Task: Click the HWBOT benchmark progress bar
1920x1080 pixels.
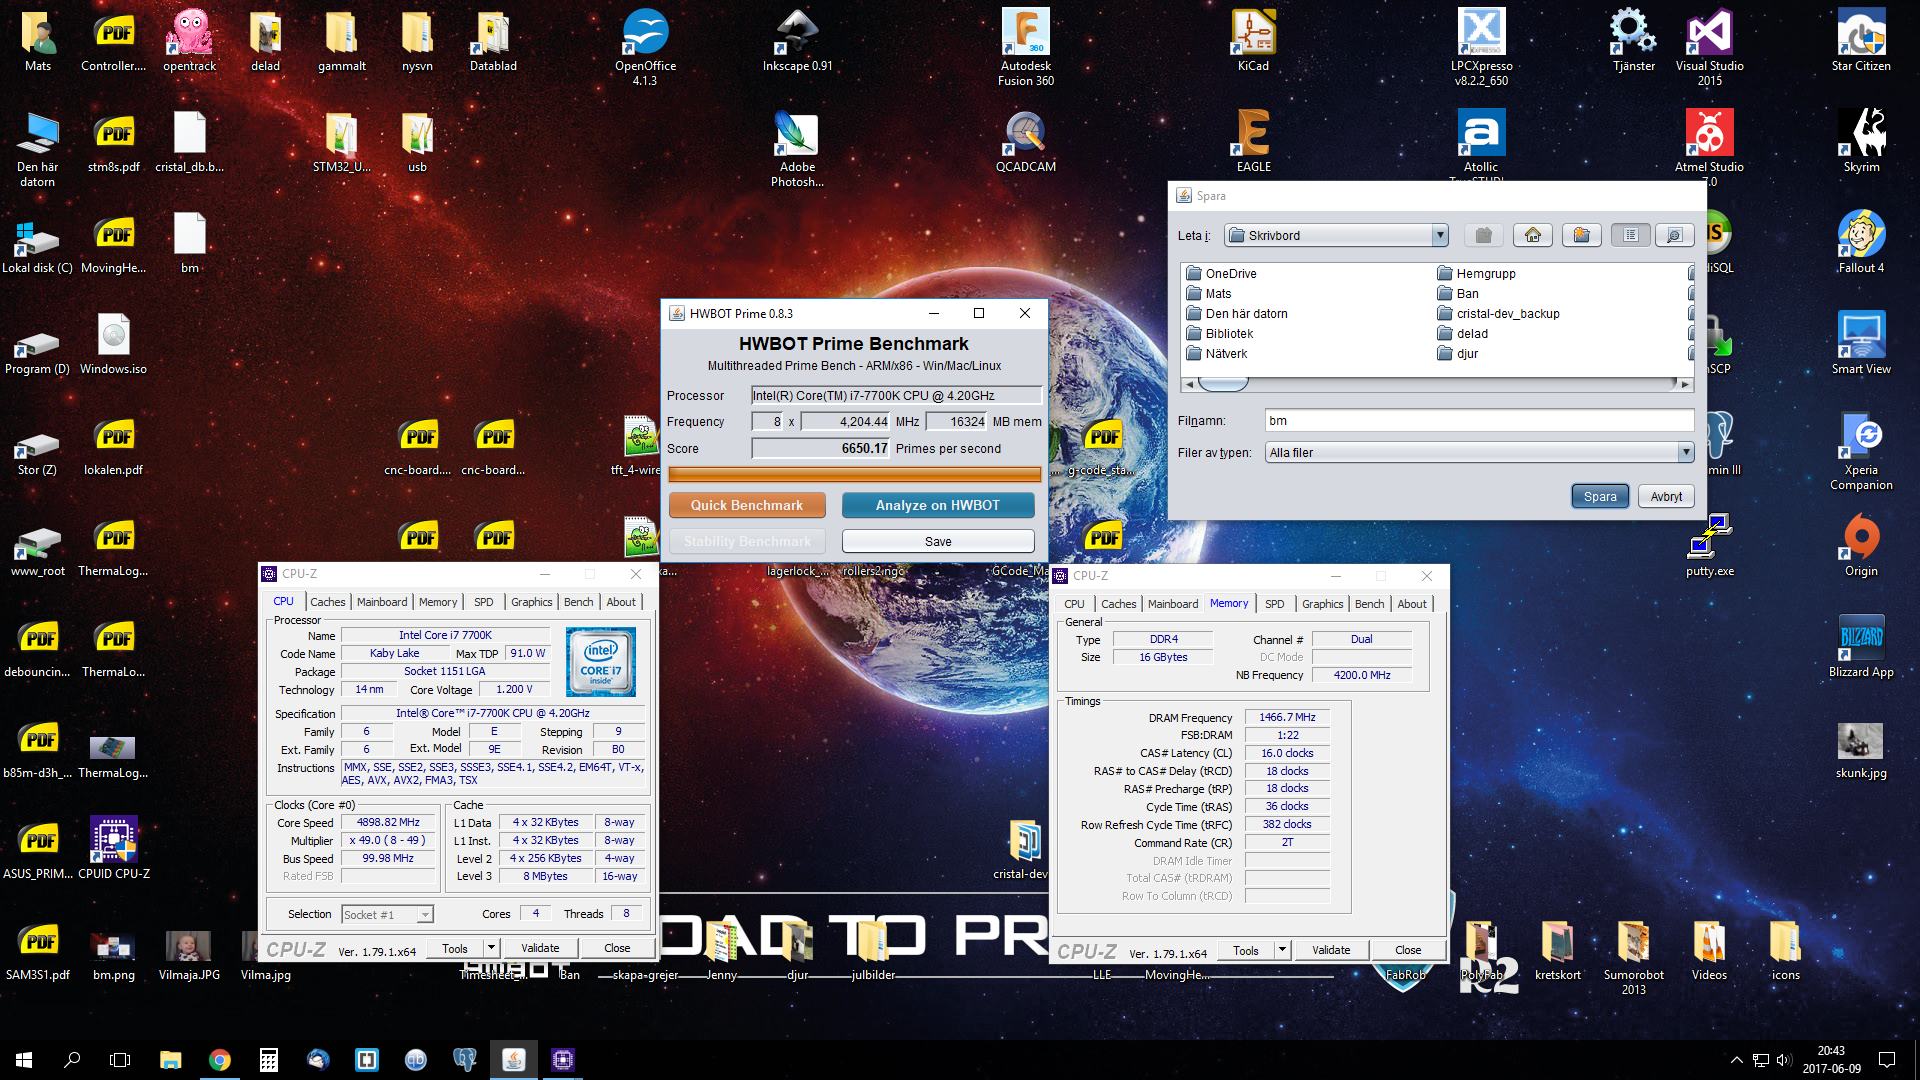Action: [855, 474]
